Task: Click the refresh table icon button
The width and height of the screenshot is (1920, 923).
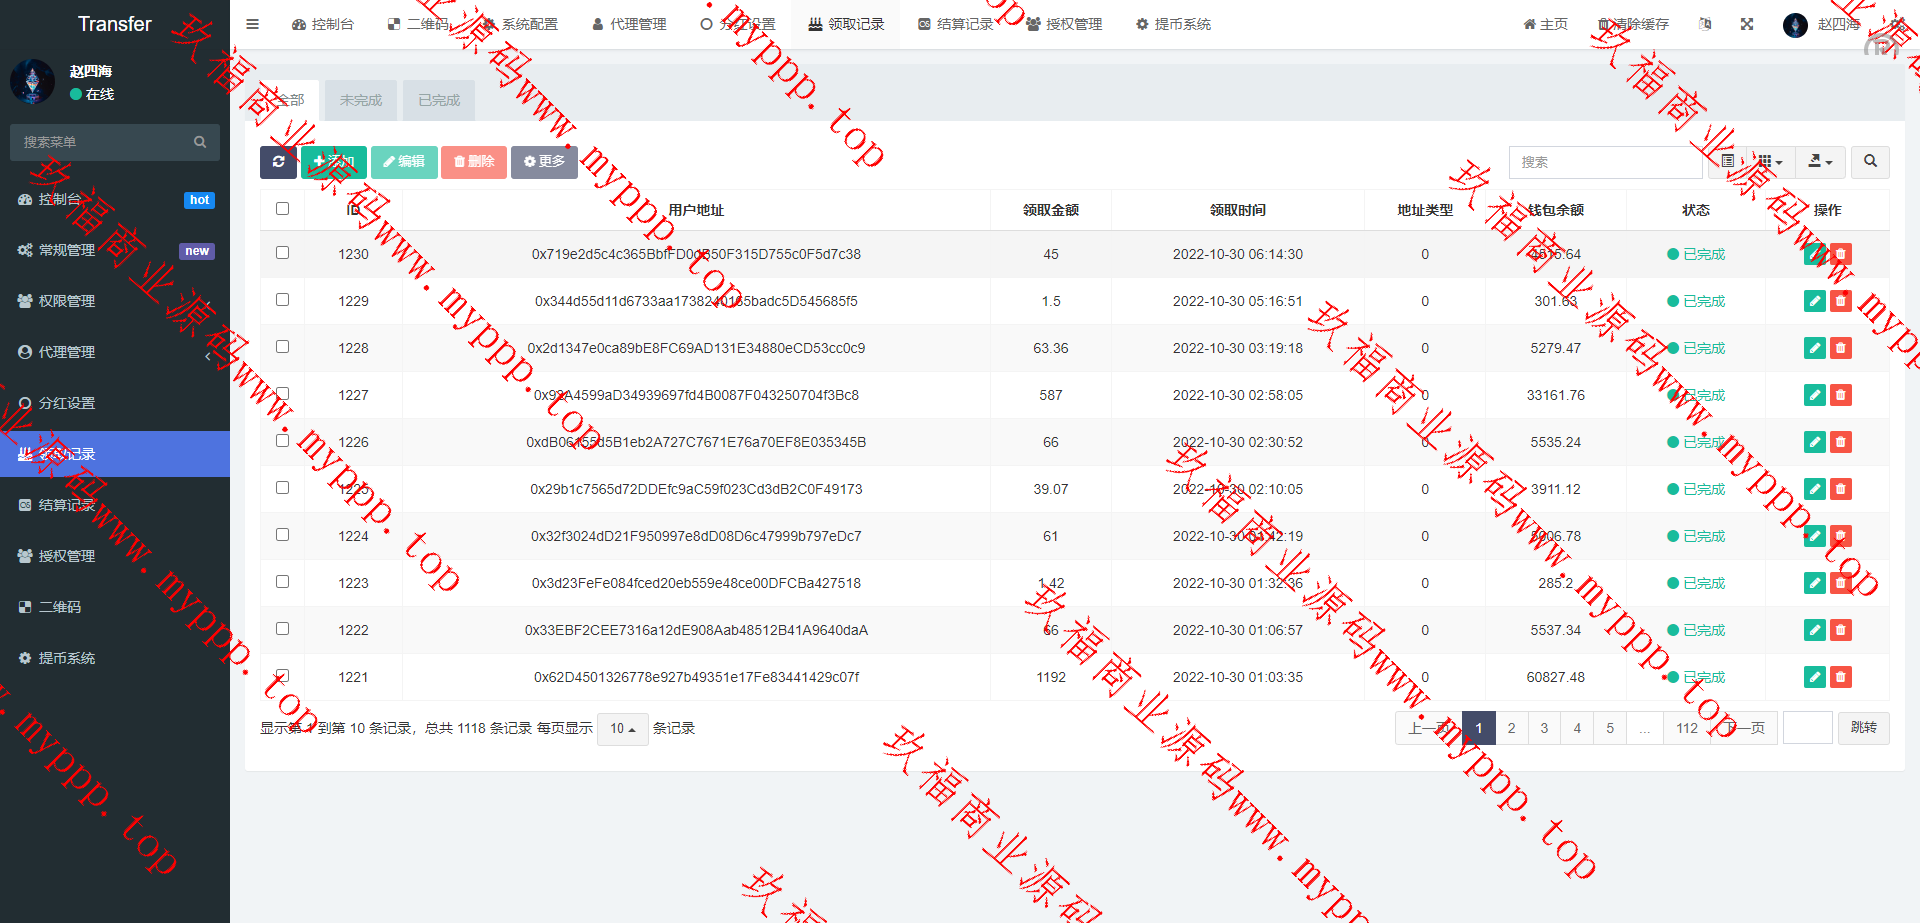Action: click(278, 162)
